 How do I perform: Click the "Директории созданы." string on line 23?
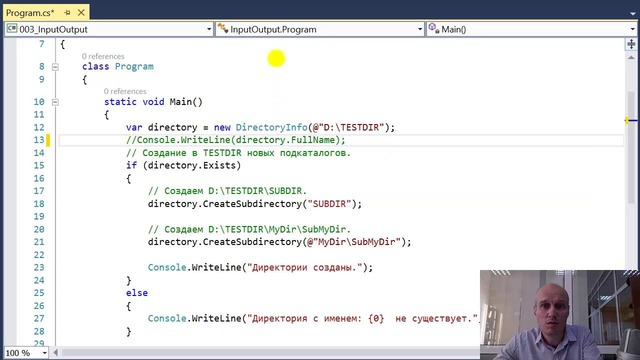click(304, 267)
